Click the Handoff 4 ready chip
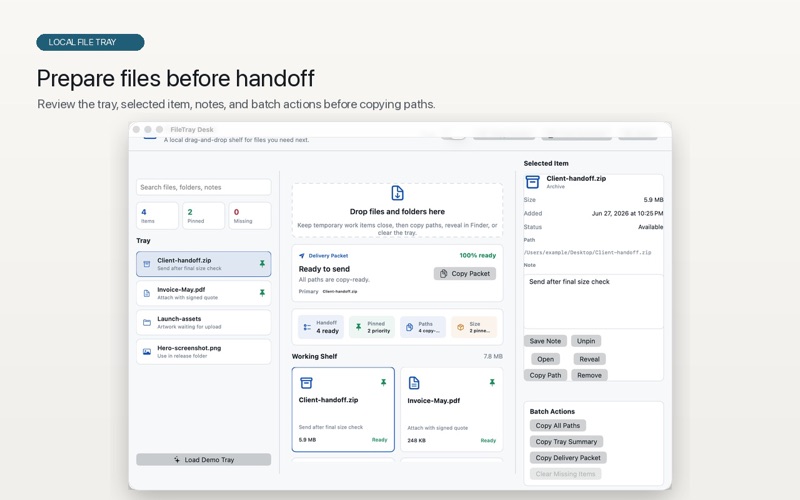 point(321,327)
